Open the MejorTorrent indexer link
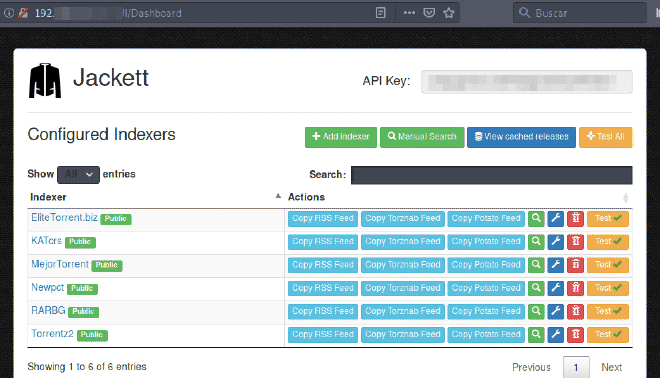 60,264
